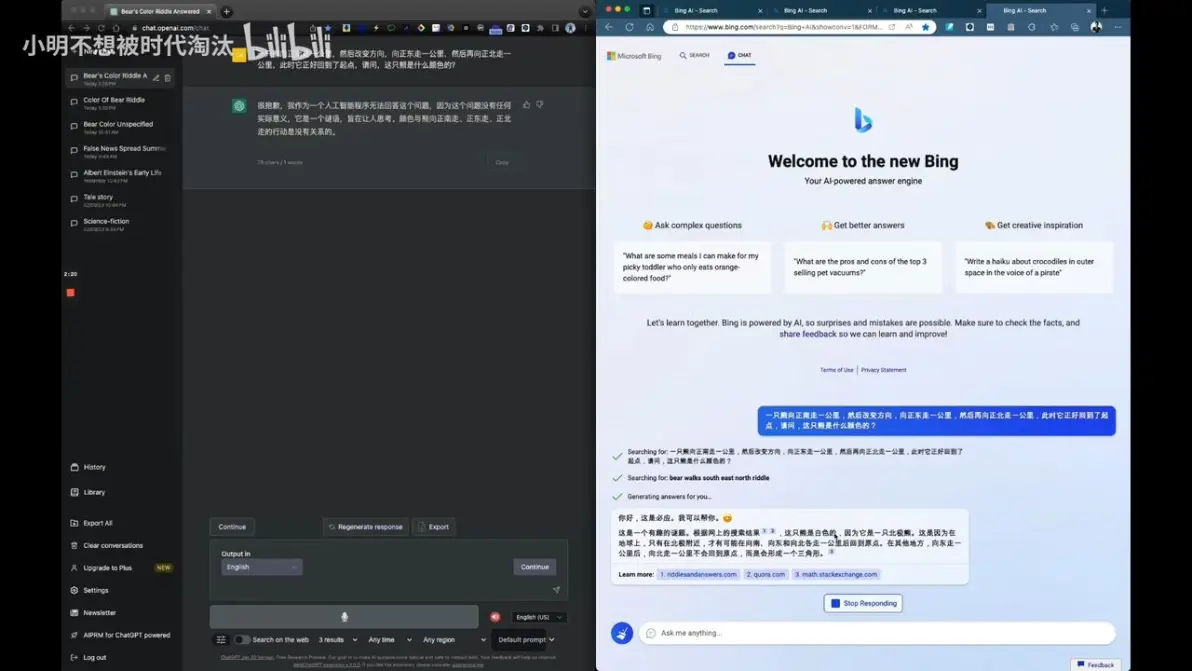Image resolution: width=1192 pixels, height=671 pixels.
Task: Click the Continue button above the prompt box
Action: tap(232, 527)
